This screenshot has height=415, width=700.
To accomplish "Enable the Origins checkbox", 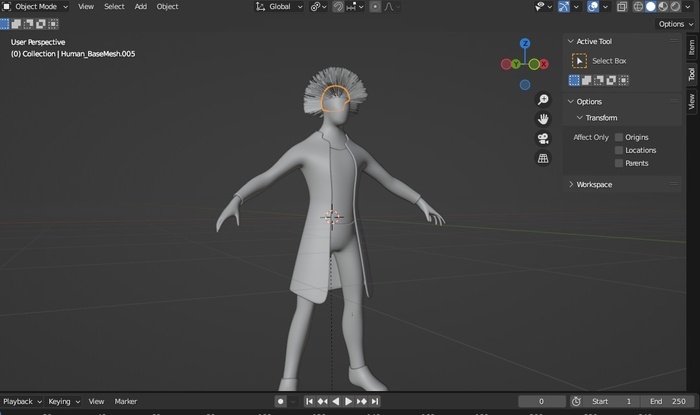I will click(x=619, y=137).
